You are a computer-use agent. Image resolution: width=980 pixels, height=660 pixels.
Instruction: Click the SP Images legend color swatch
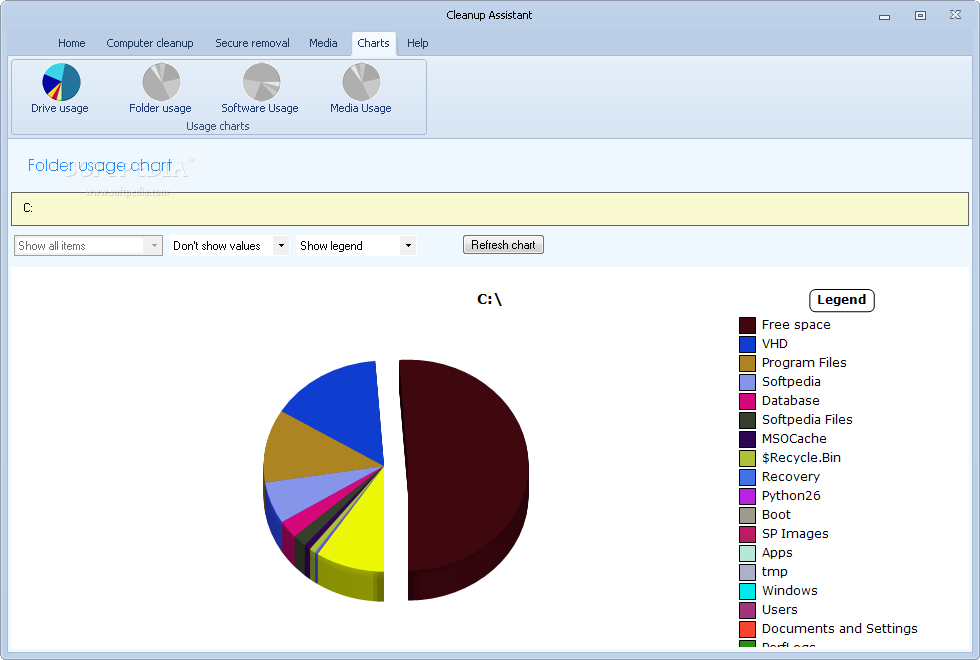pos(748,534)
